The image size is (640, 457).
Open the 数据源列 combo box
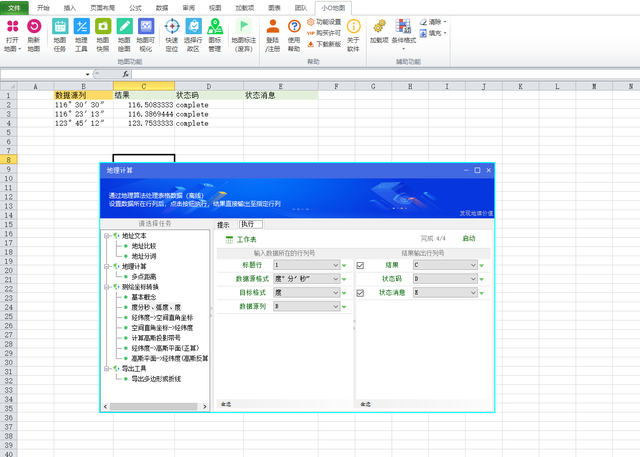[307, 306]
